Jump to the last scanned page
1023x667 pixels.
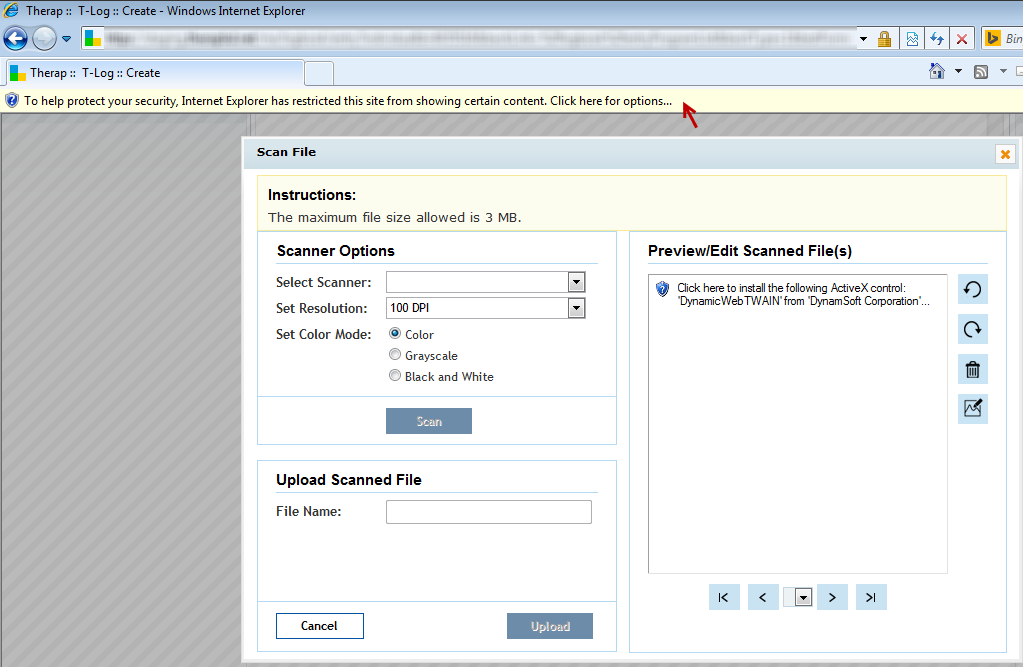pos(870,596)
